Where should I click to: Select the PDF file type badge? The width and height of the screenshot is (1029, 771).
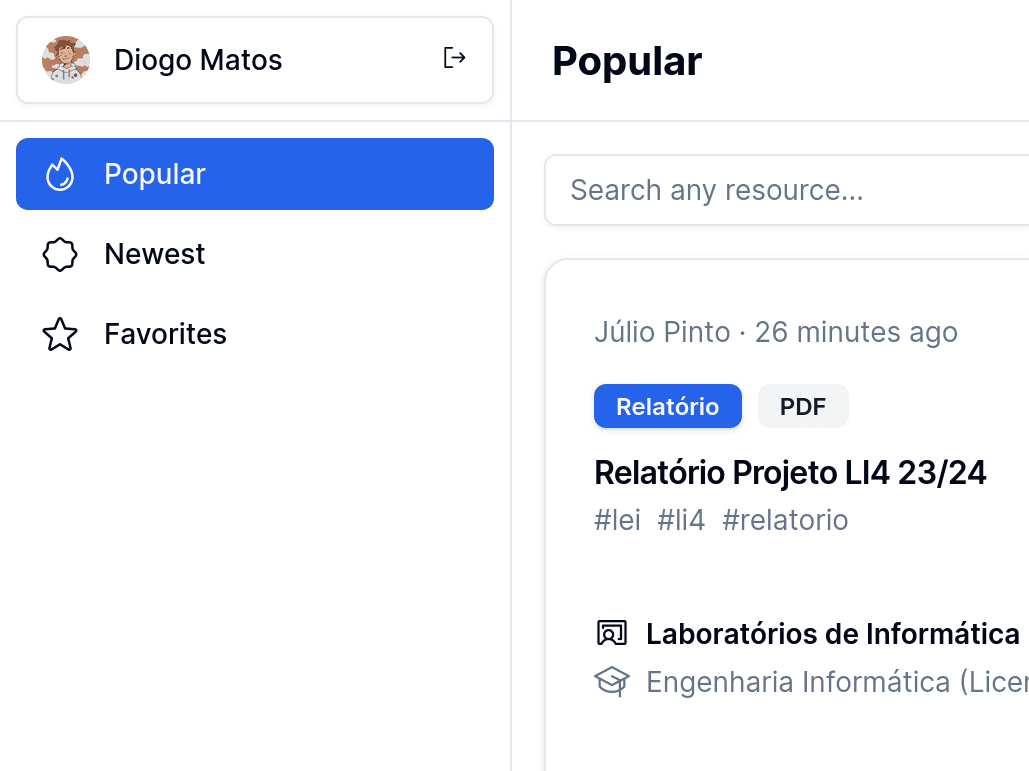coord(803,406)
